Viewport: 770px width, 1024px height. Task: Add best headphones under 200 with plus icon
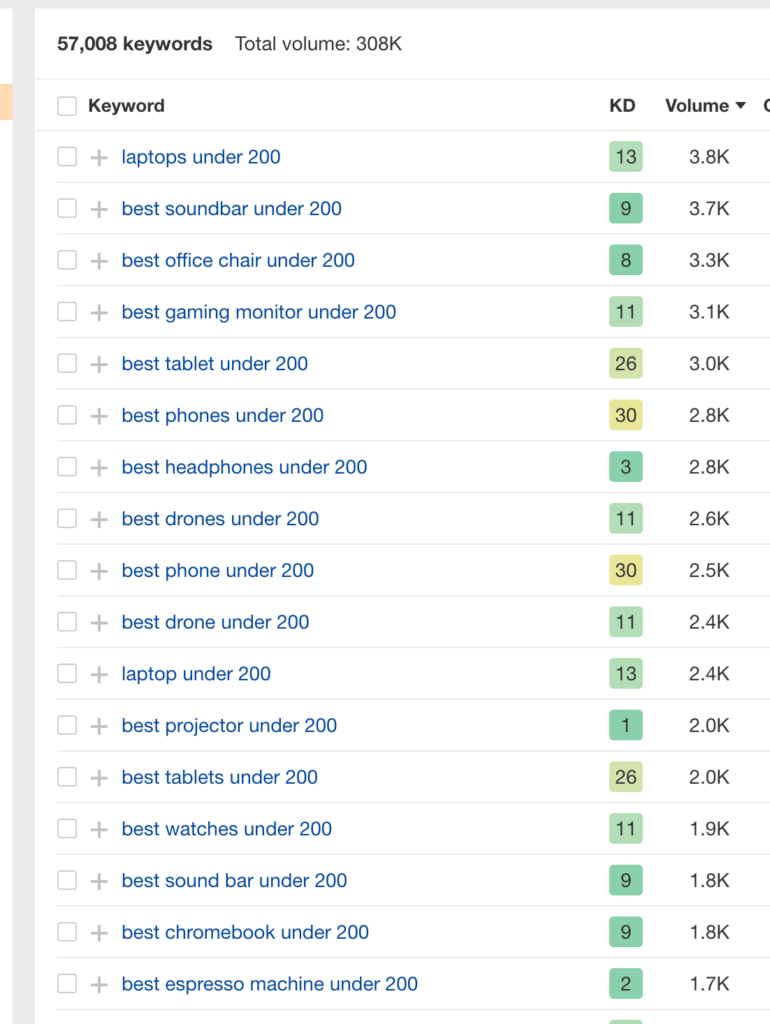click(x=99, y=468)
